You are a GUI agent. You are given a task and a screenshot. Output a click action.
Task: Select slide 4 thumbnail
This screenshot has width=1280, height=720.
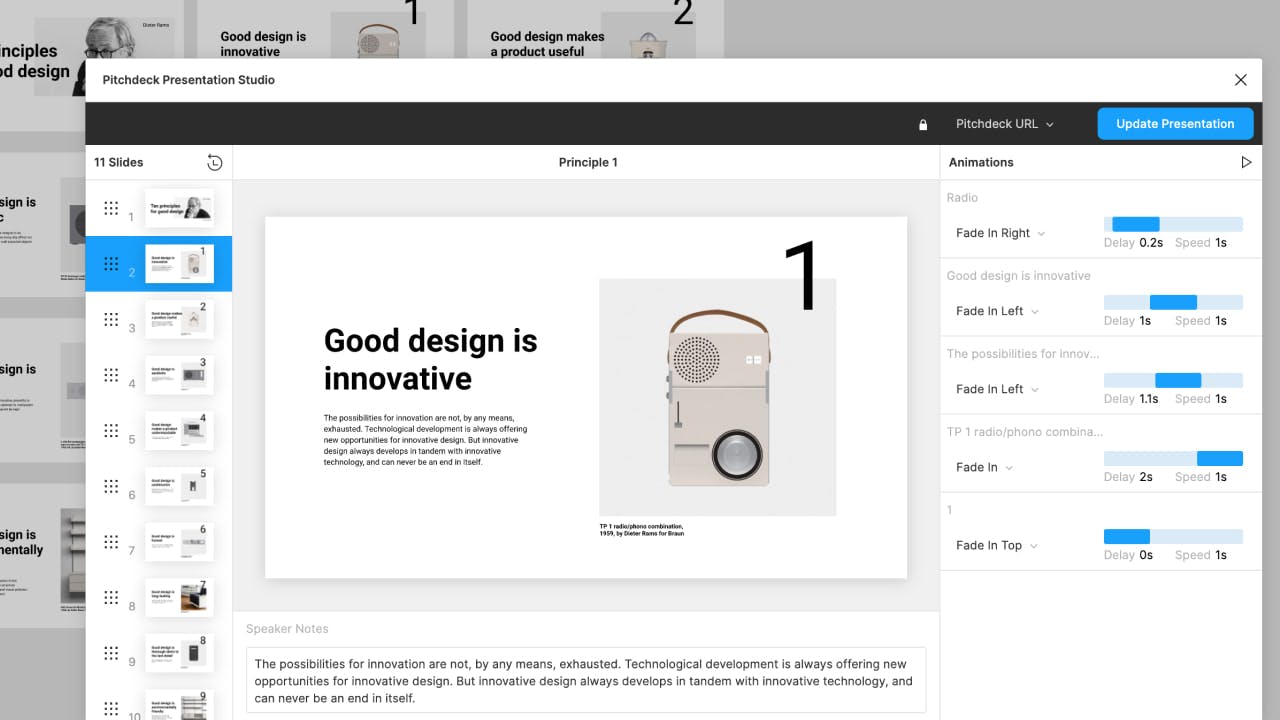pyautogui.click(x=179, y=375)
